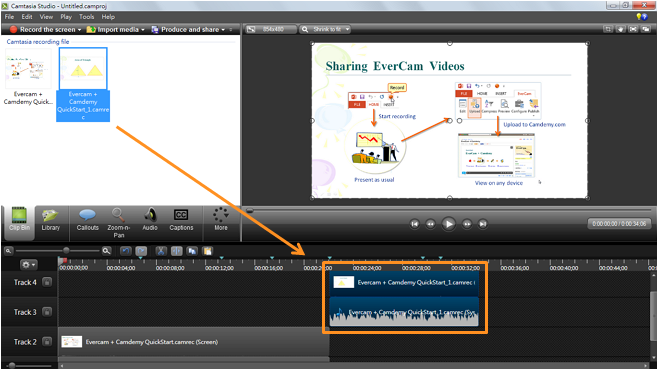Expand Produce and share dropdown arrow
Screen dimensions: 658x370
point(223,30)
